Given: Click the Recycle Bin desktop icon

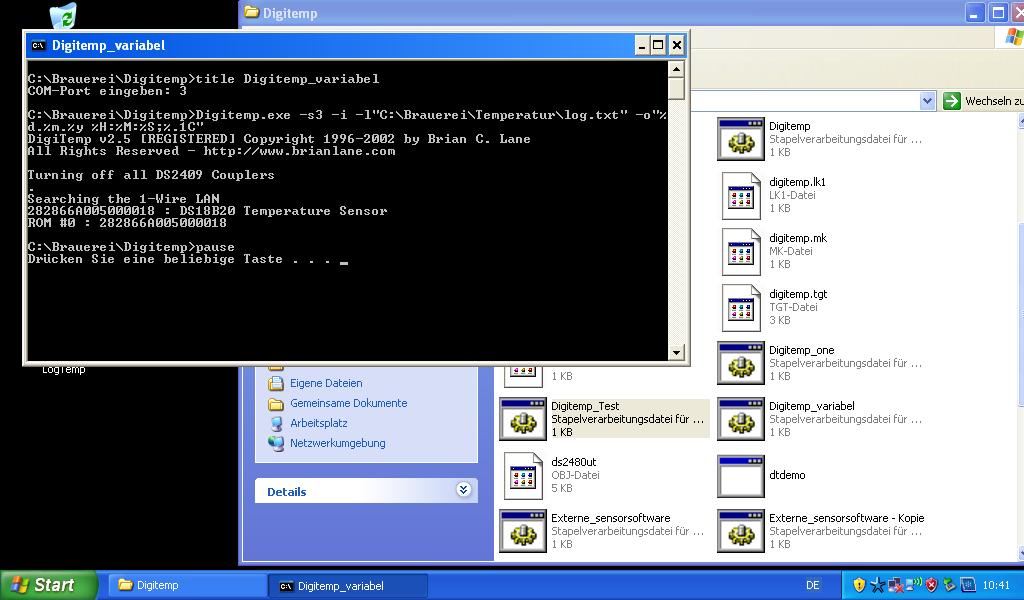Looking at the screenshot, I should coord(62,16).
